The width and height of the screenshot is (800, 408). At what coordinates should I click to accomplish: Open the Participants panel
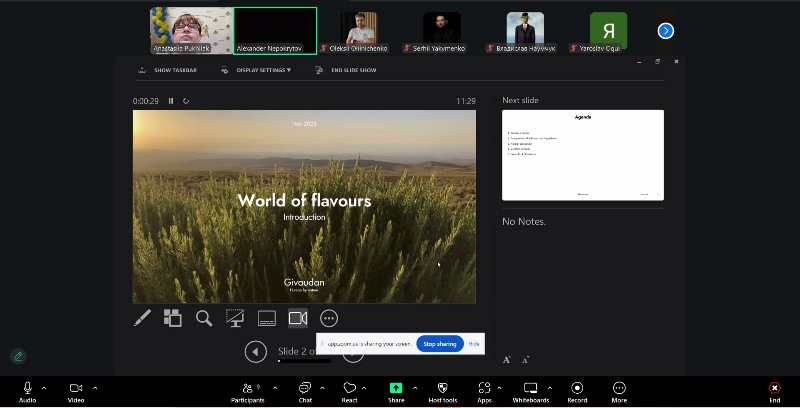click(248, 392)
